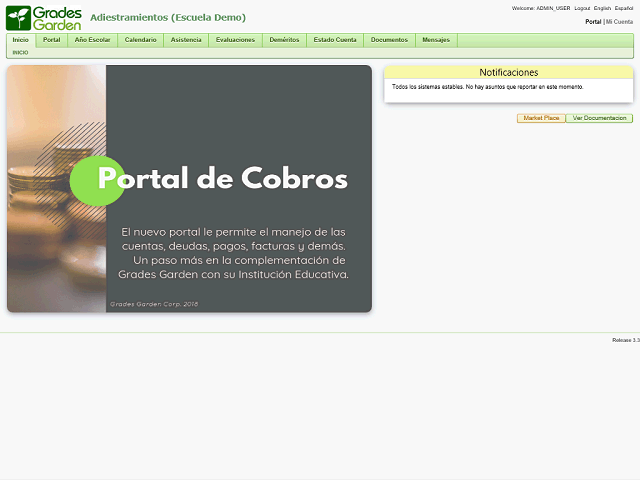Open the Evaluaciones menu
Screen dimensions: 640x480
(235, 40)
